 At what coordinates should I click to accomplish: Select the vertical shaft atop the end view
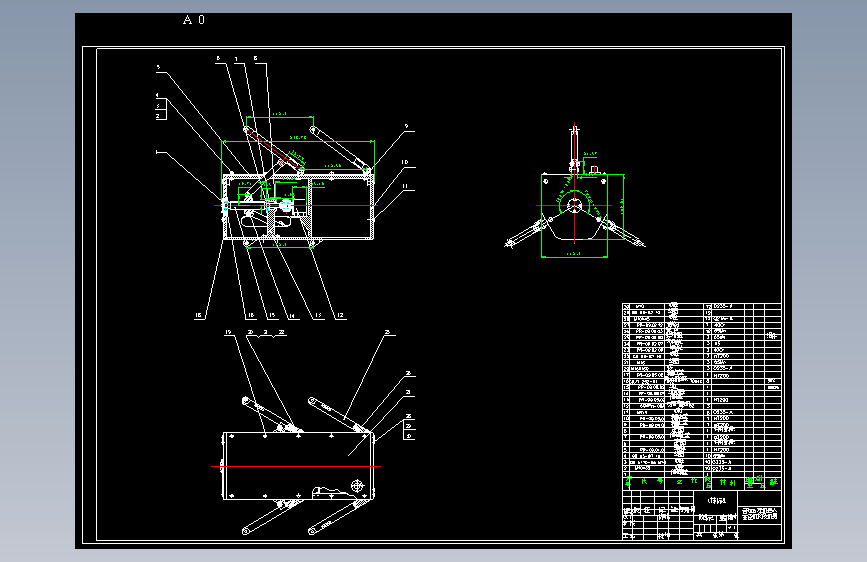pos(574,148)
